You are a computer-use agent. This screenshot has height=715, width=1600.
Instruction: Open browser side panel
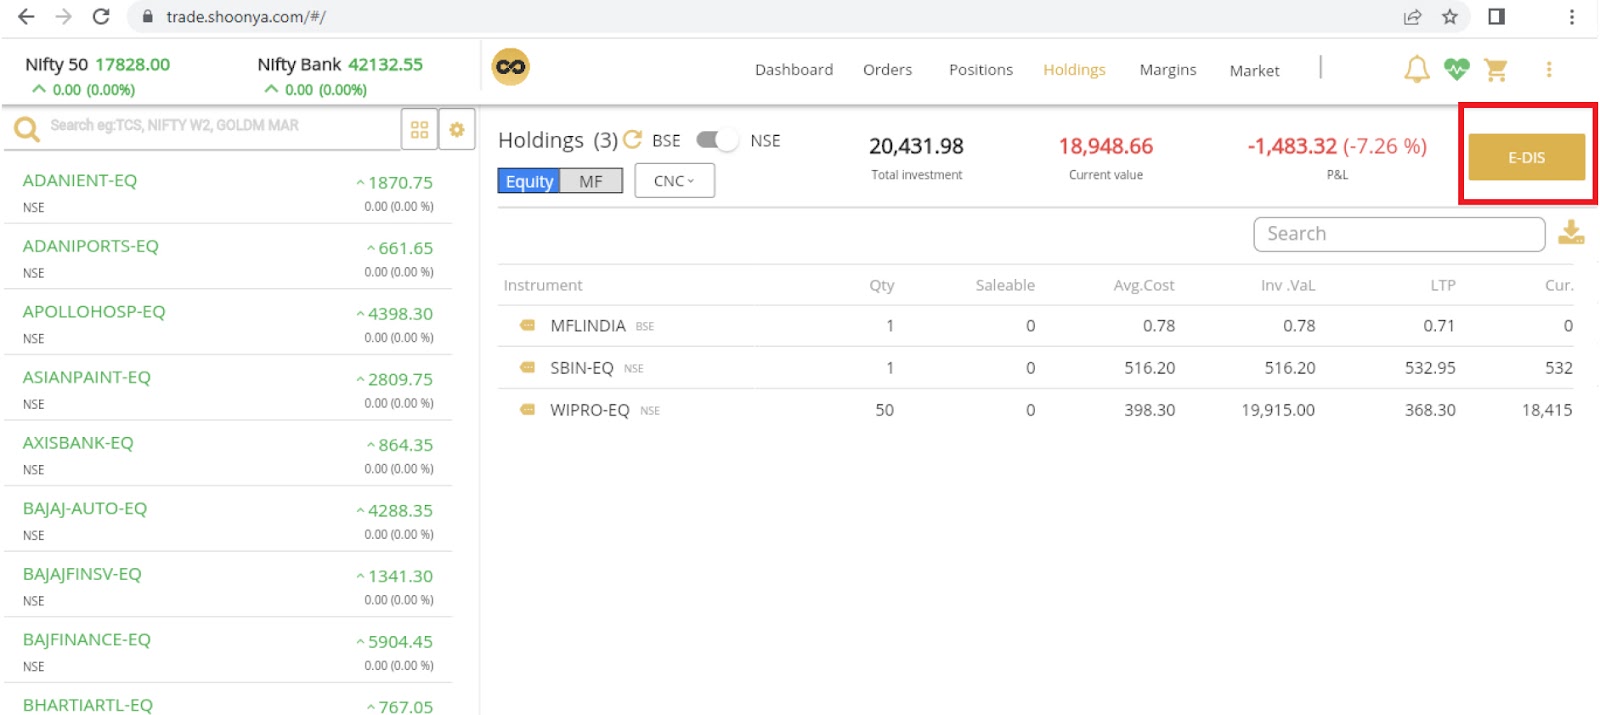pyautogui.click(x=1496, y=16)
